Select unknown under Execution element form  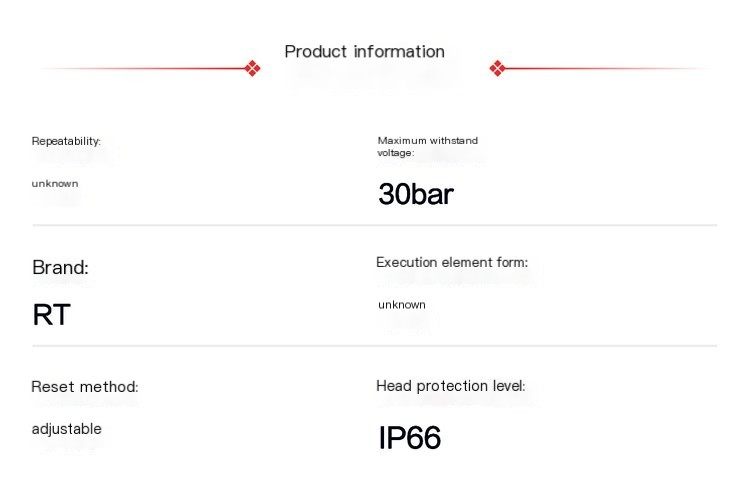coord(402,305)
